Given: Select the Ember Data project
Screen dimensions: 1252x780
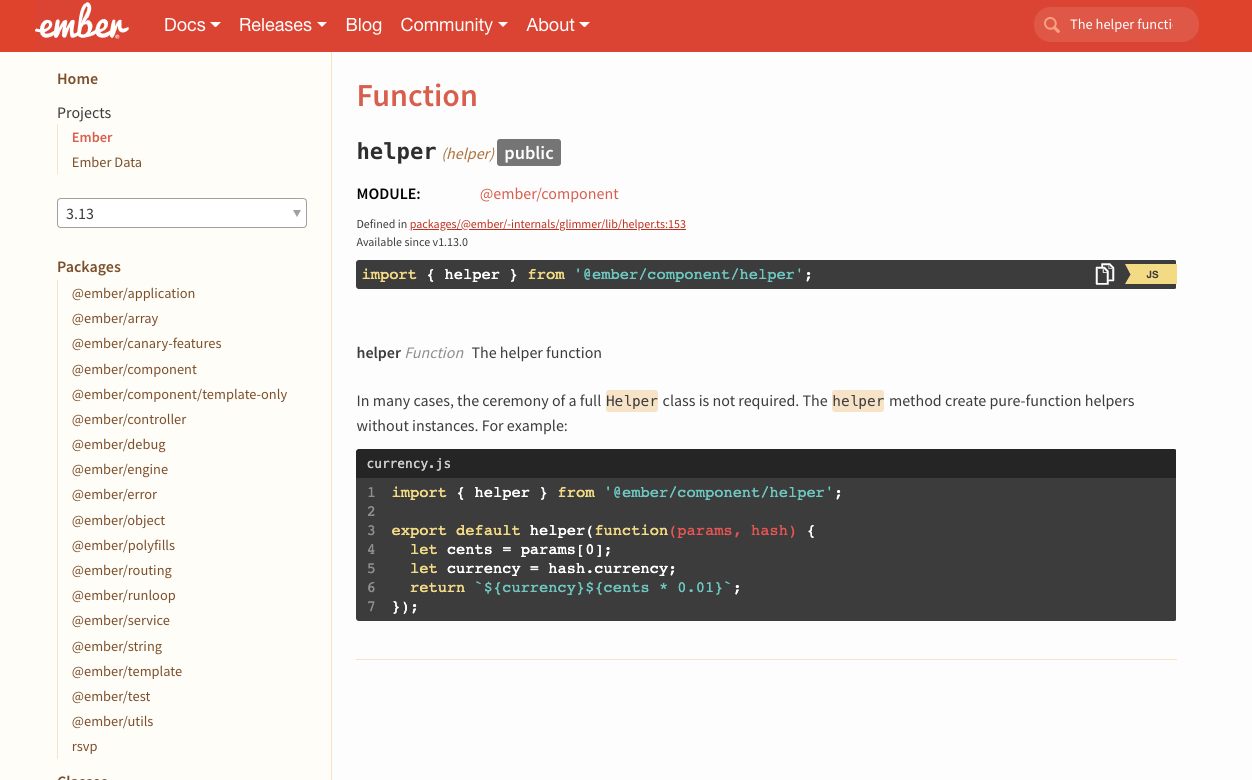Looking at the screenshot, I should click(107, 162).
